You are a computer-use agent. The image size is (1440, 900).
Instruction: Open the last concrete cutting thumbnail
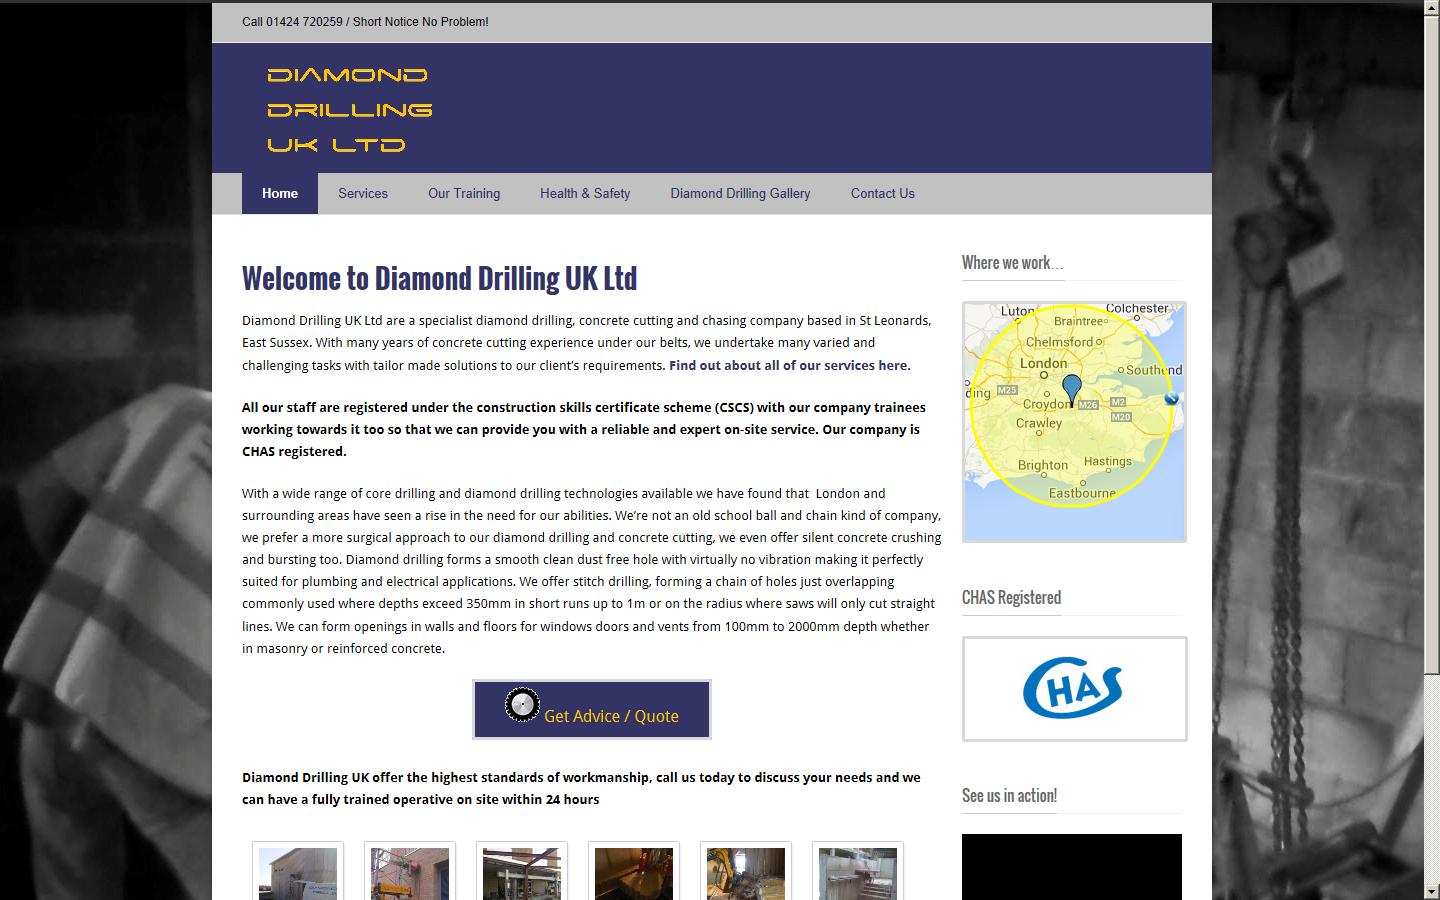tap(857, 873)
